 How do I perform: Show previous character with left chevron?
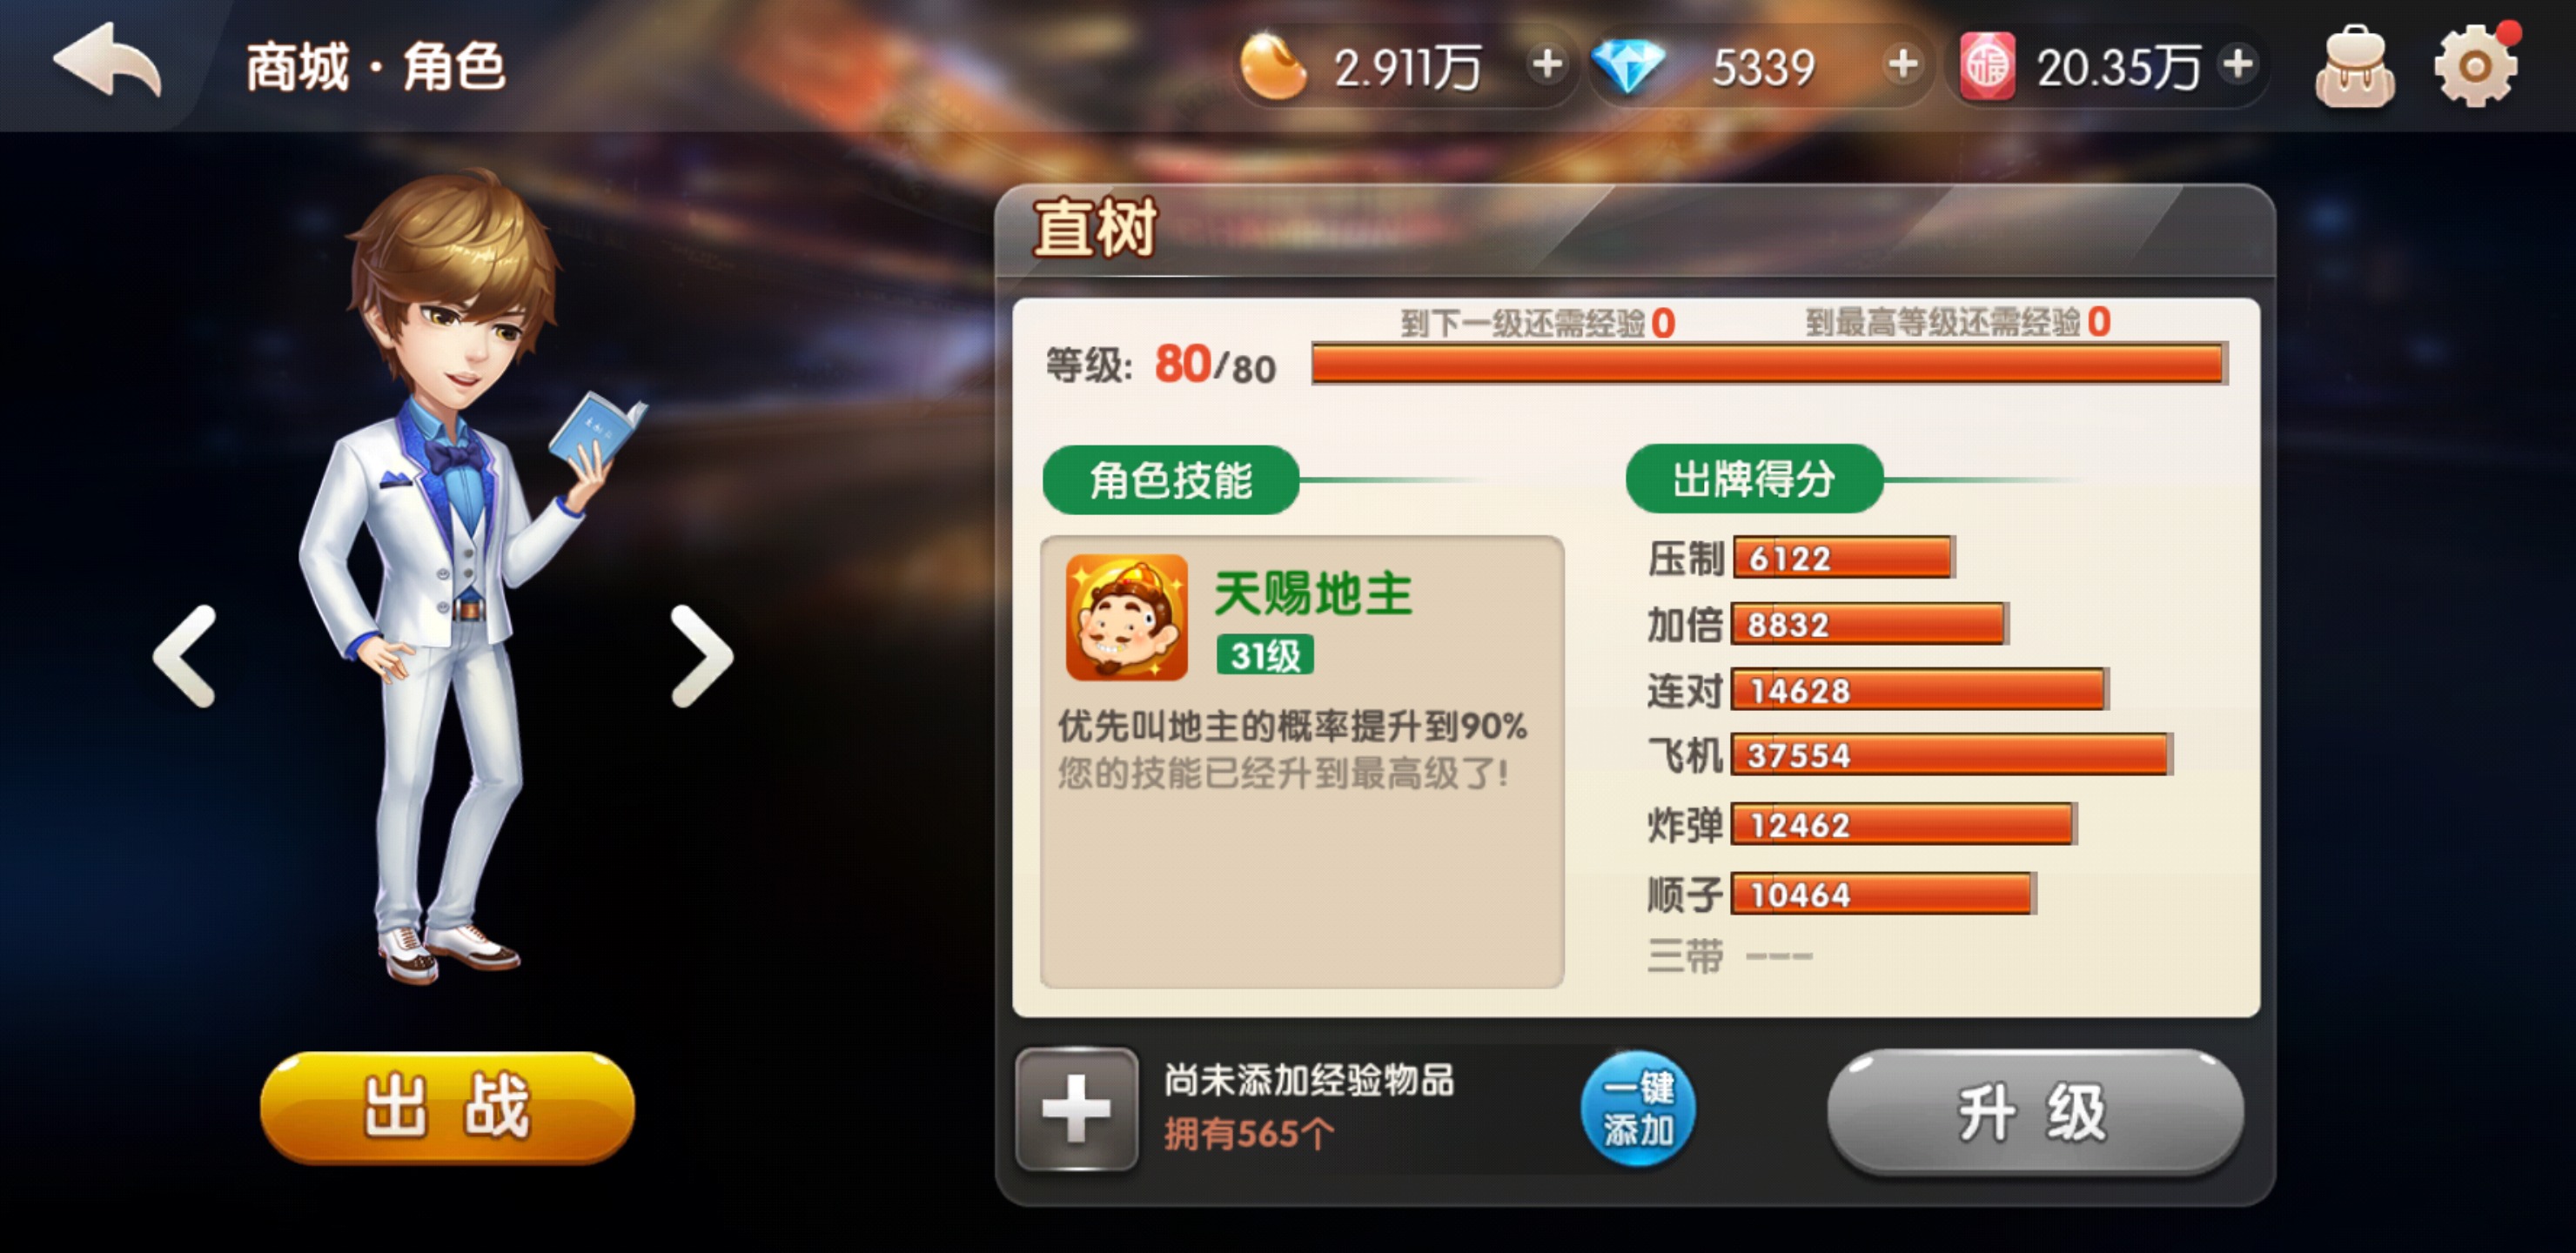point(185,655)
